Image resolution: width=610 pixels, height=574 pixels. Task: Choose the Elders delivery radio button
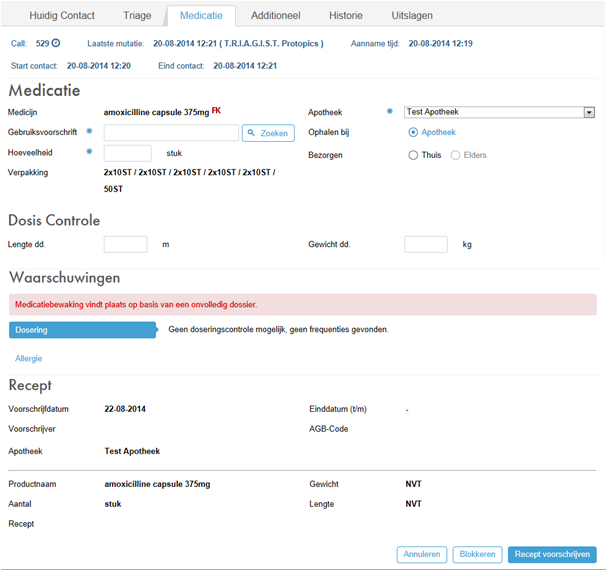tap(455, 155)
